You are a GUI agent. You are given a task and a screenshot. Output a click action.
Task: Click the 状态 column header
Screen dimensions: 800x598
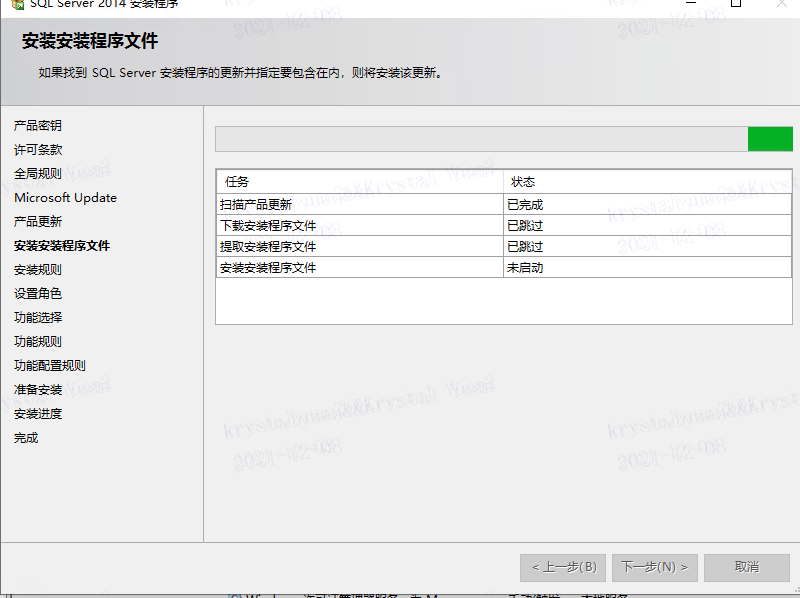pyautogui.click(x=647, y=182)
